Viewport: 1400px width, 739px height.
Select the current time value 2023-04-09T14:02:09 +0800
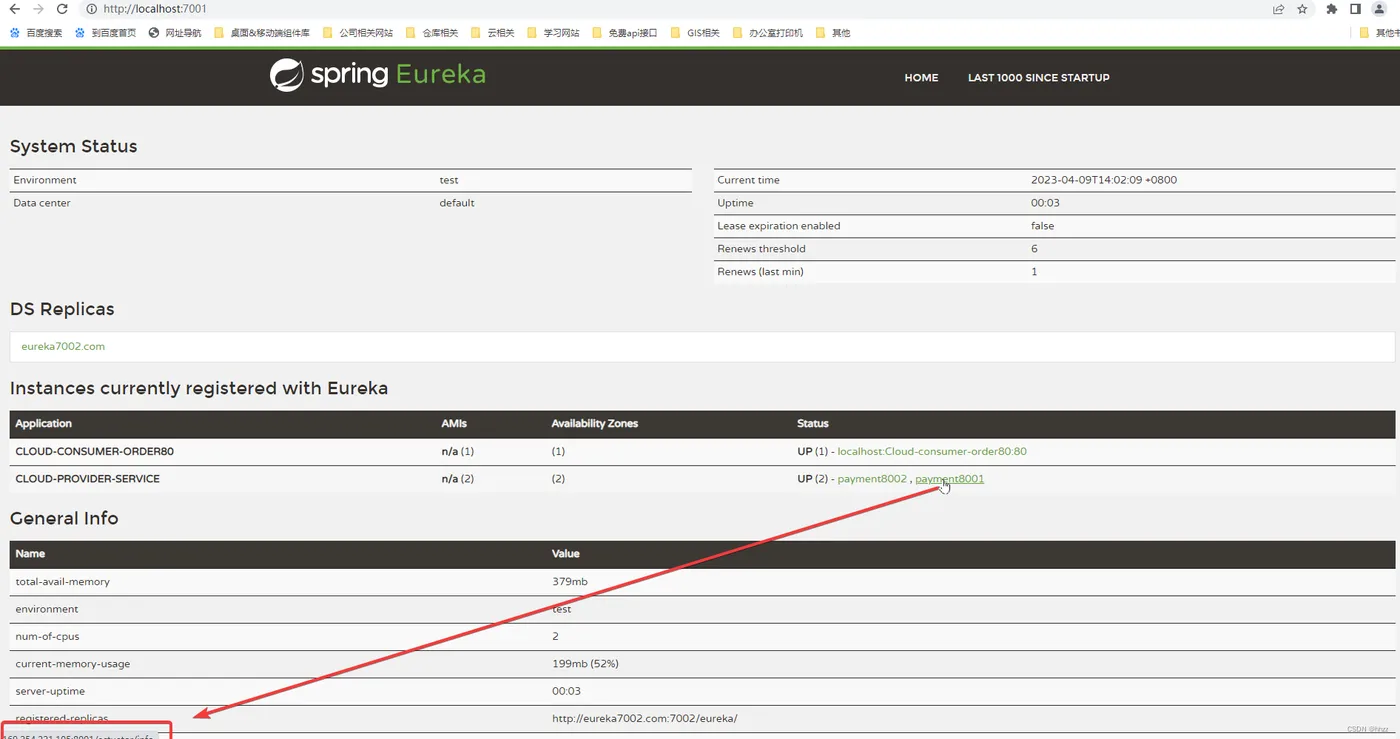tap(1105, 180)
